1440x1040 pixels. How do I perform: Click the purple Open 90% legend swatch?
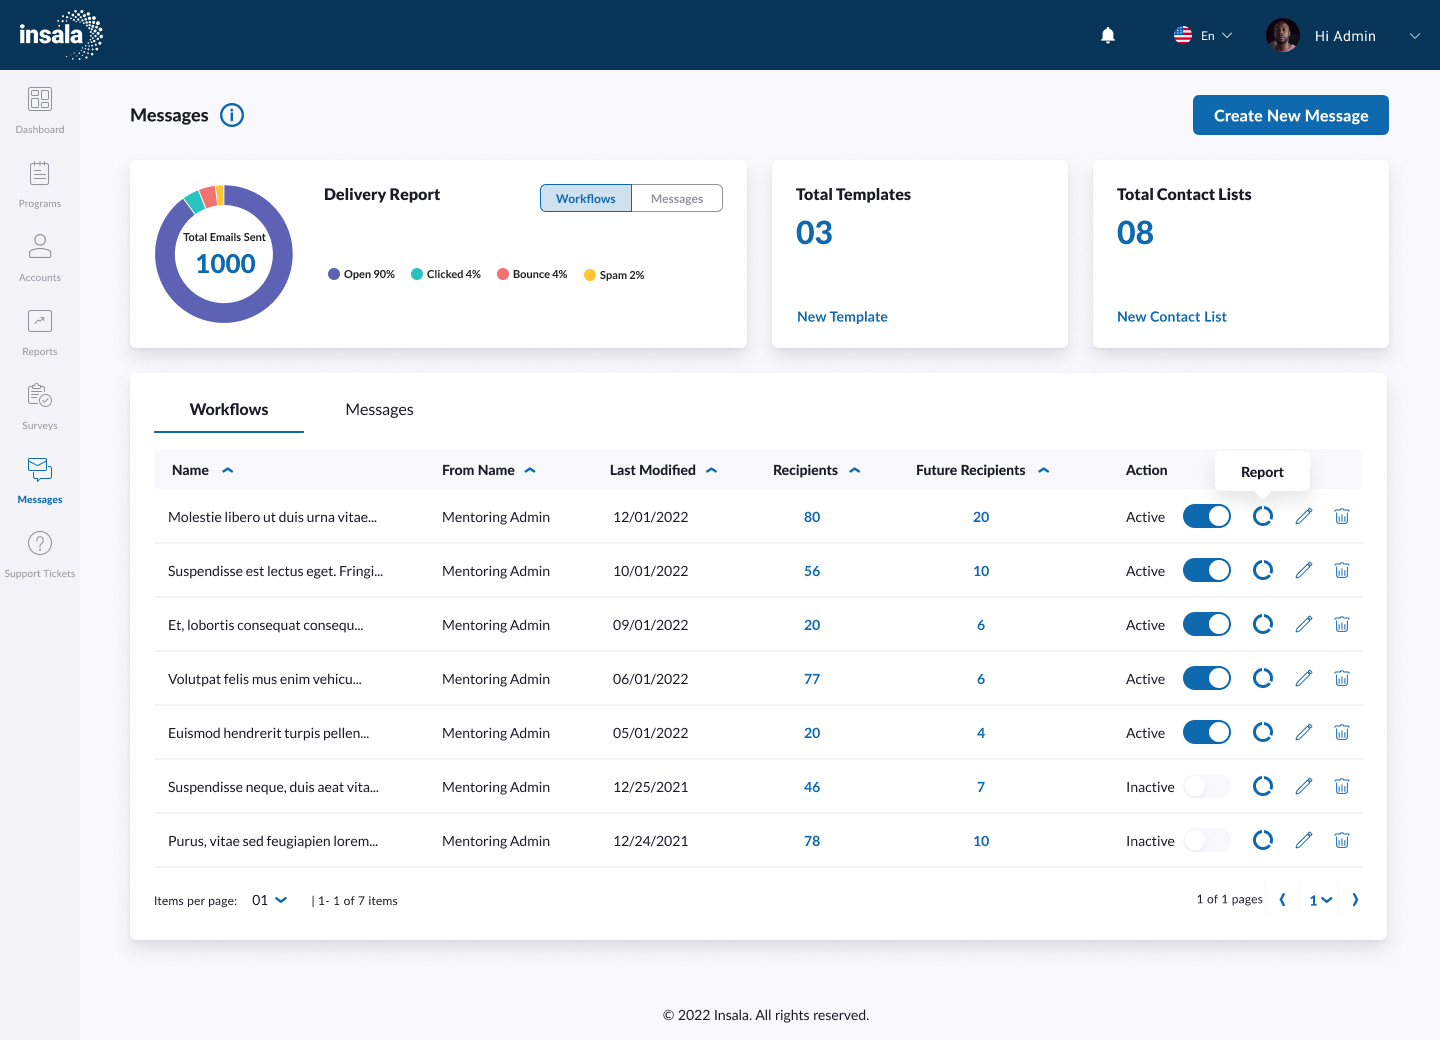click(334, 274)
